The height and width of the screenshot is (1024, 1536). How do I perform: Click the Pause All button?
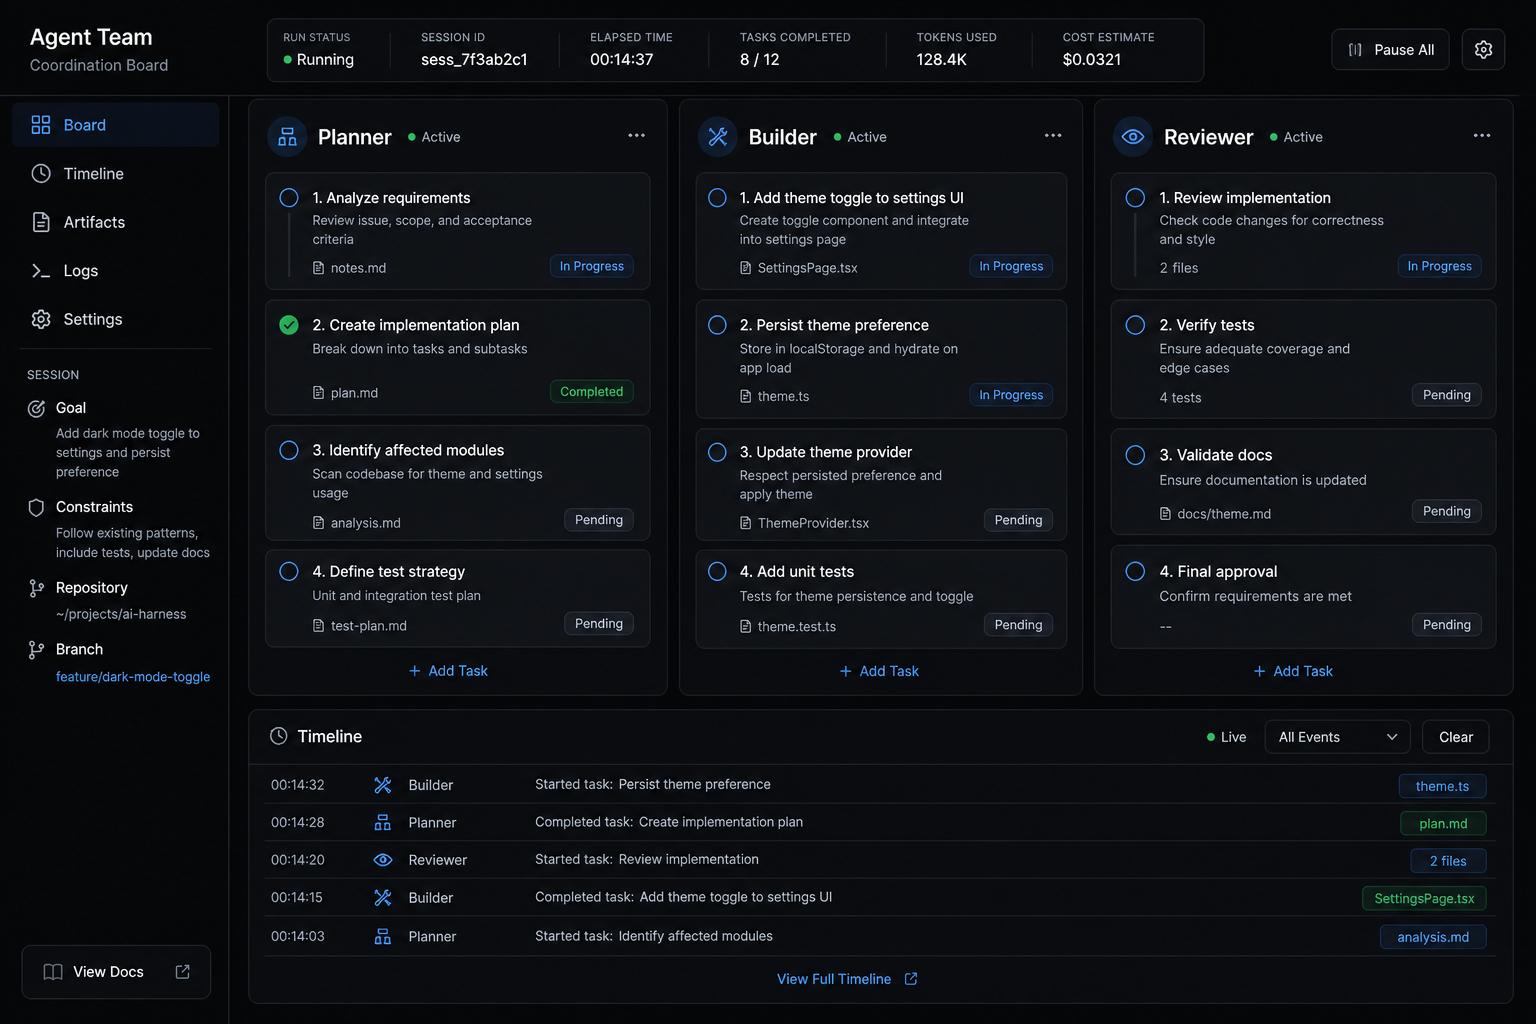coord(1390,49)
